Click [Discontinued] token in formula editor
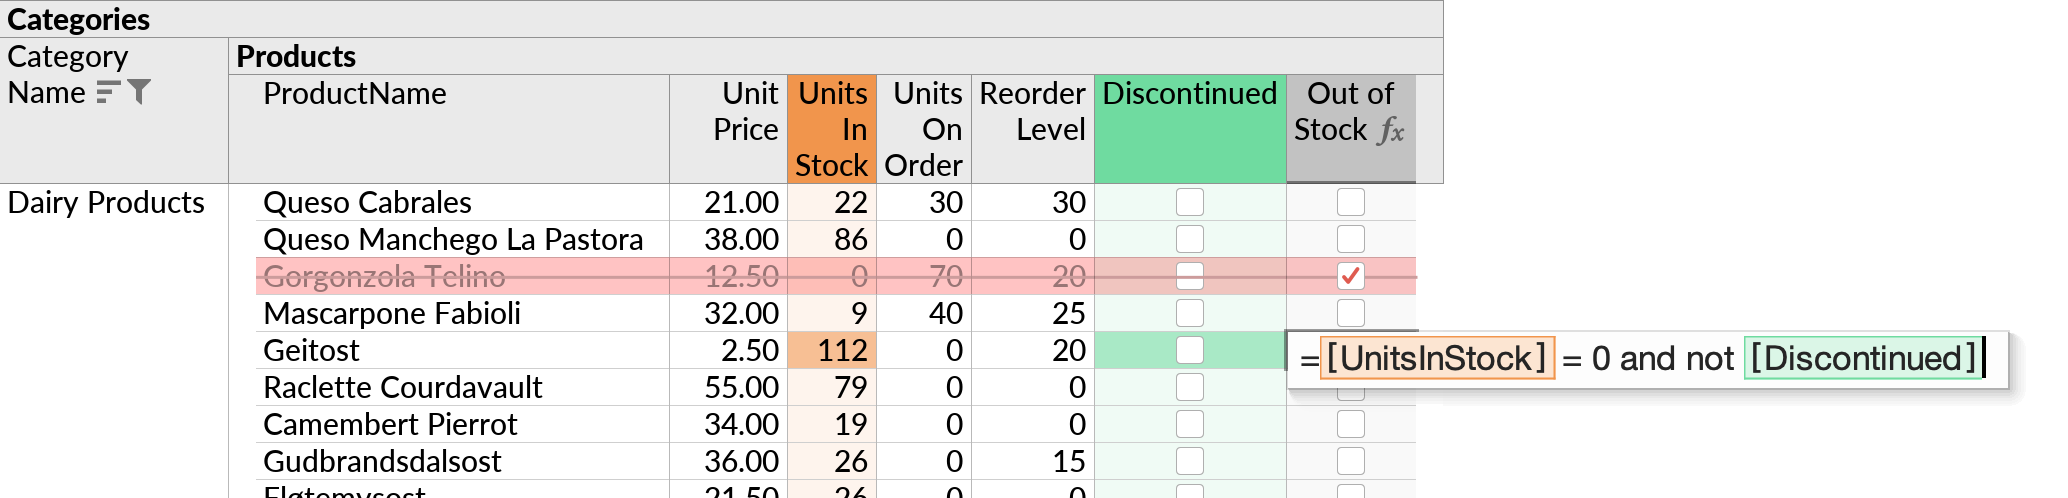The height and width of the screenshot is (498, 2068). pos(1864,358)
